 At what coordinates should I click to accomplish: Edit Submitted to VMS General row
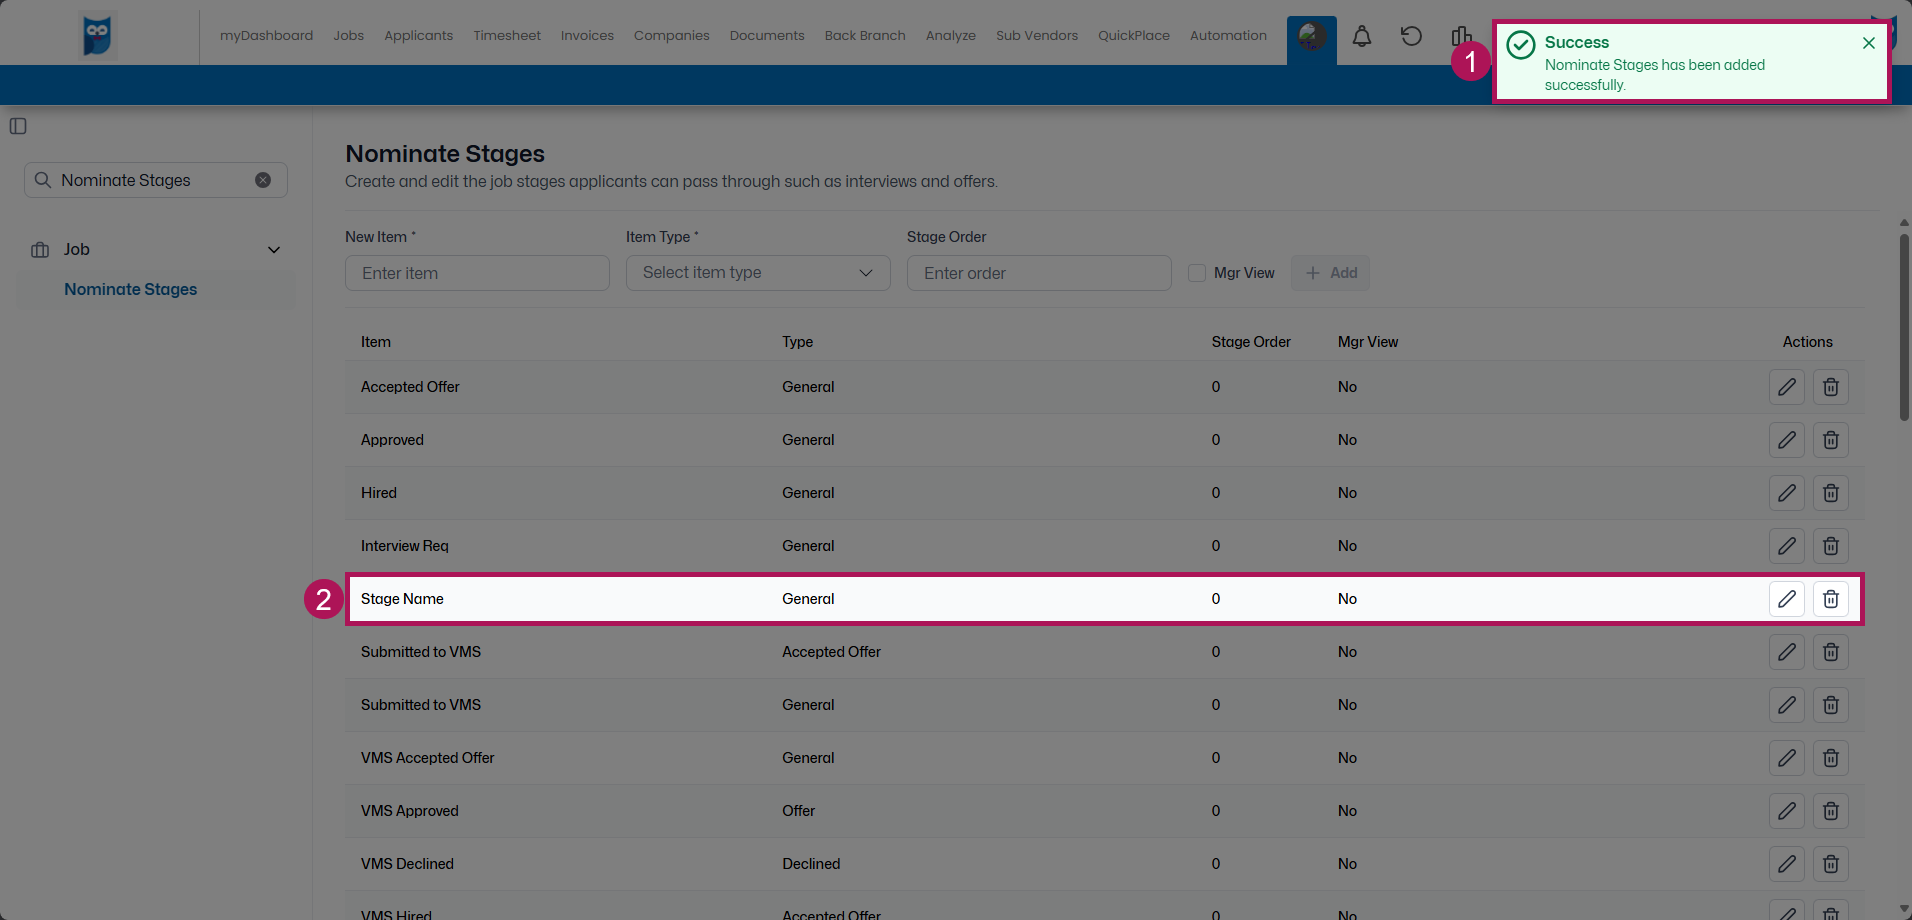click(1787, 705)
